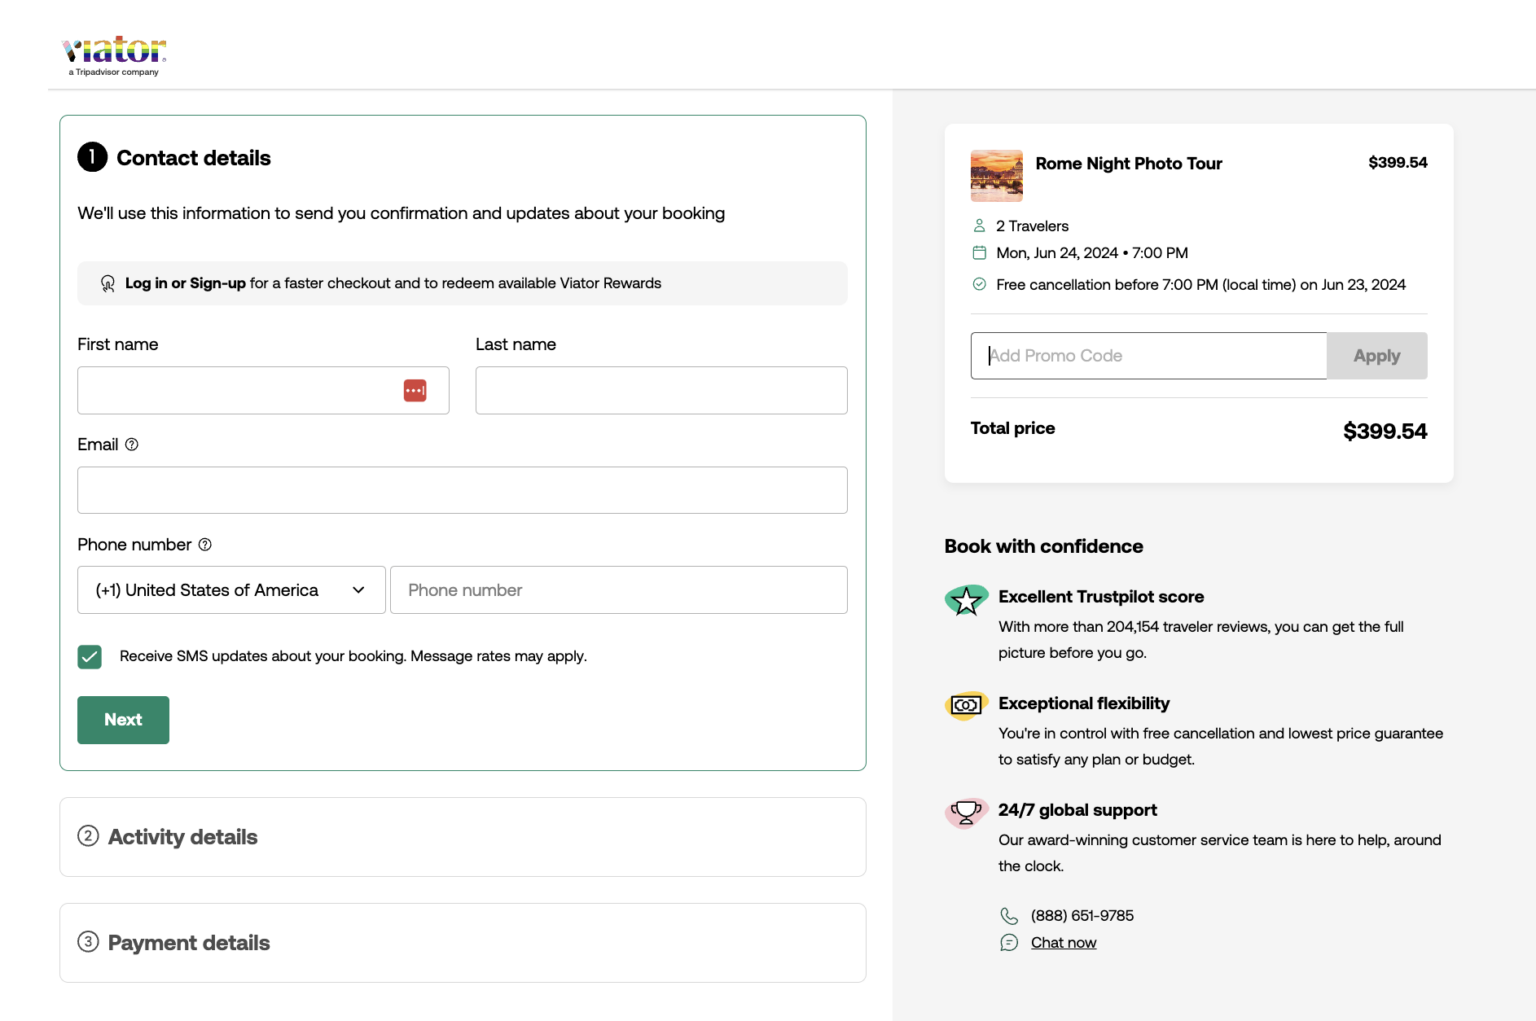This screenshot has height=1021, width=1536.
Task: Click the Phone number help icon
Action: [205, 544]
